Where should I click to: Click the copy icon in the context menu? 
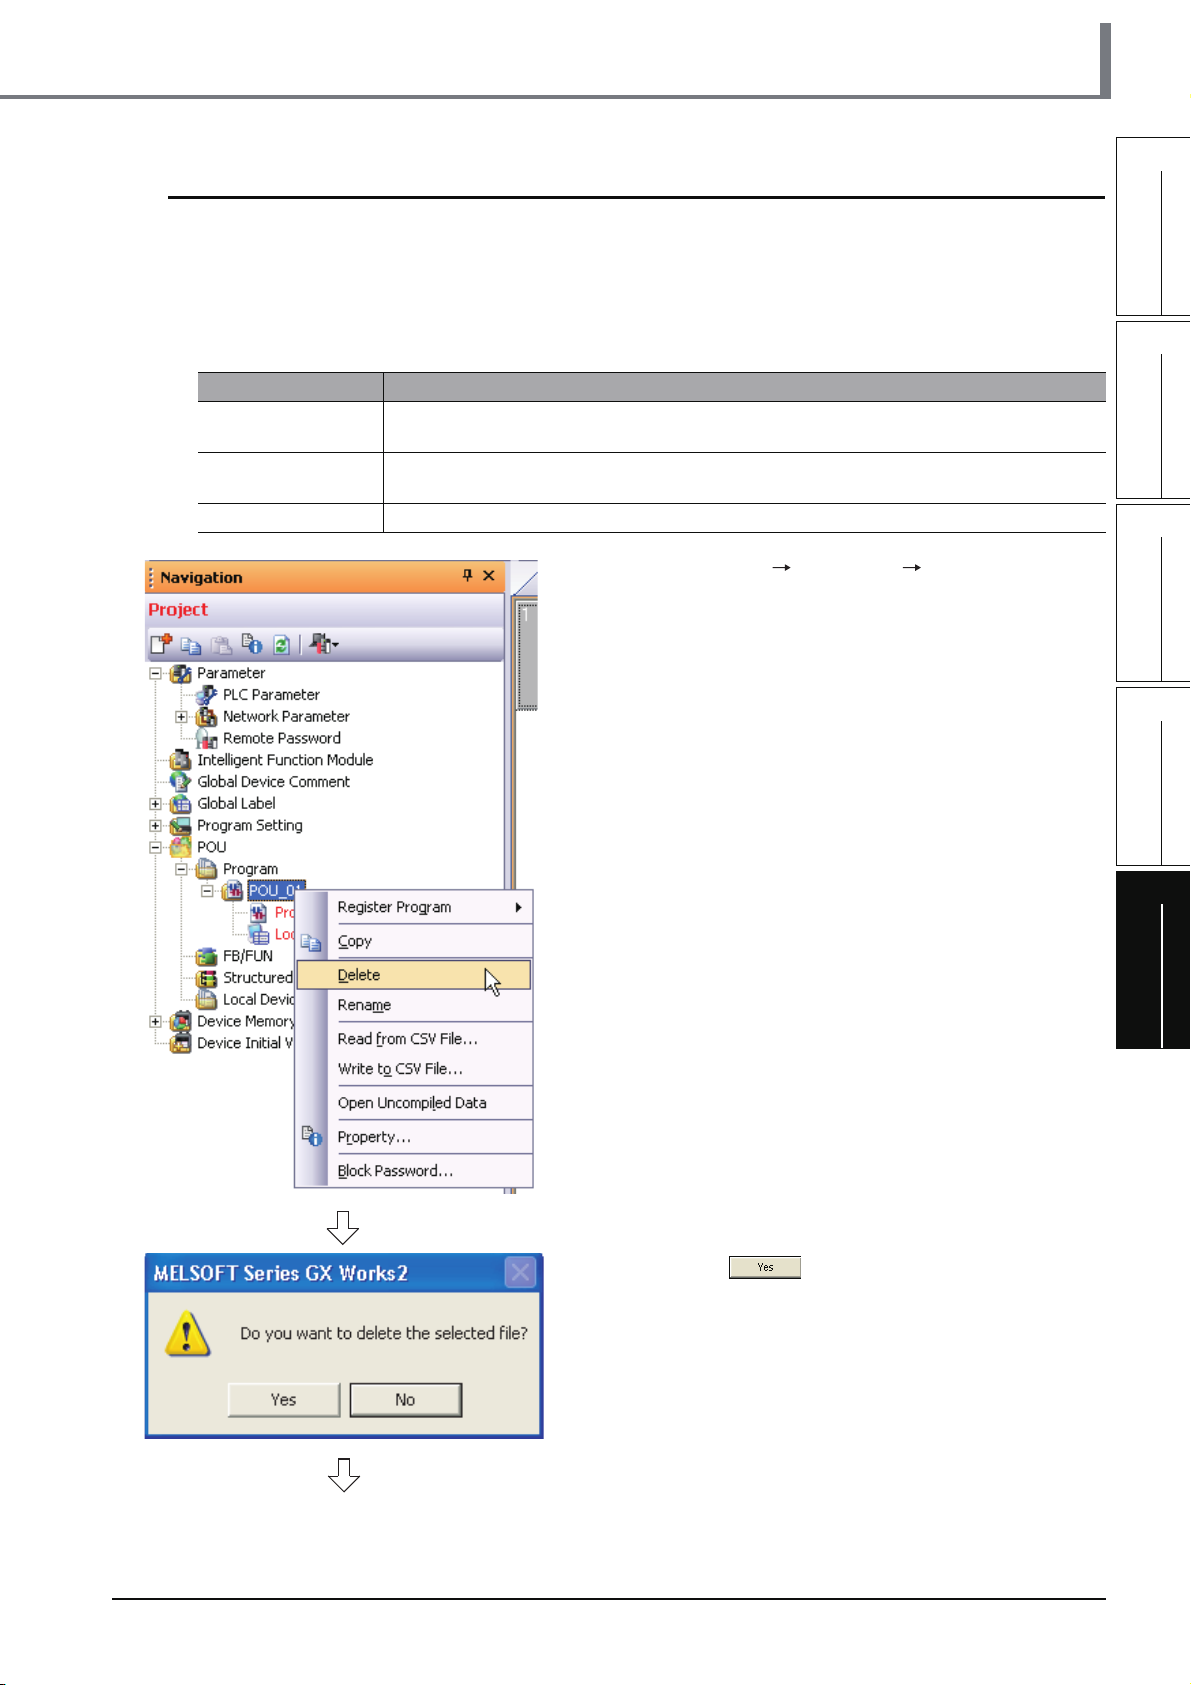pos(312,942)
